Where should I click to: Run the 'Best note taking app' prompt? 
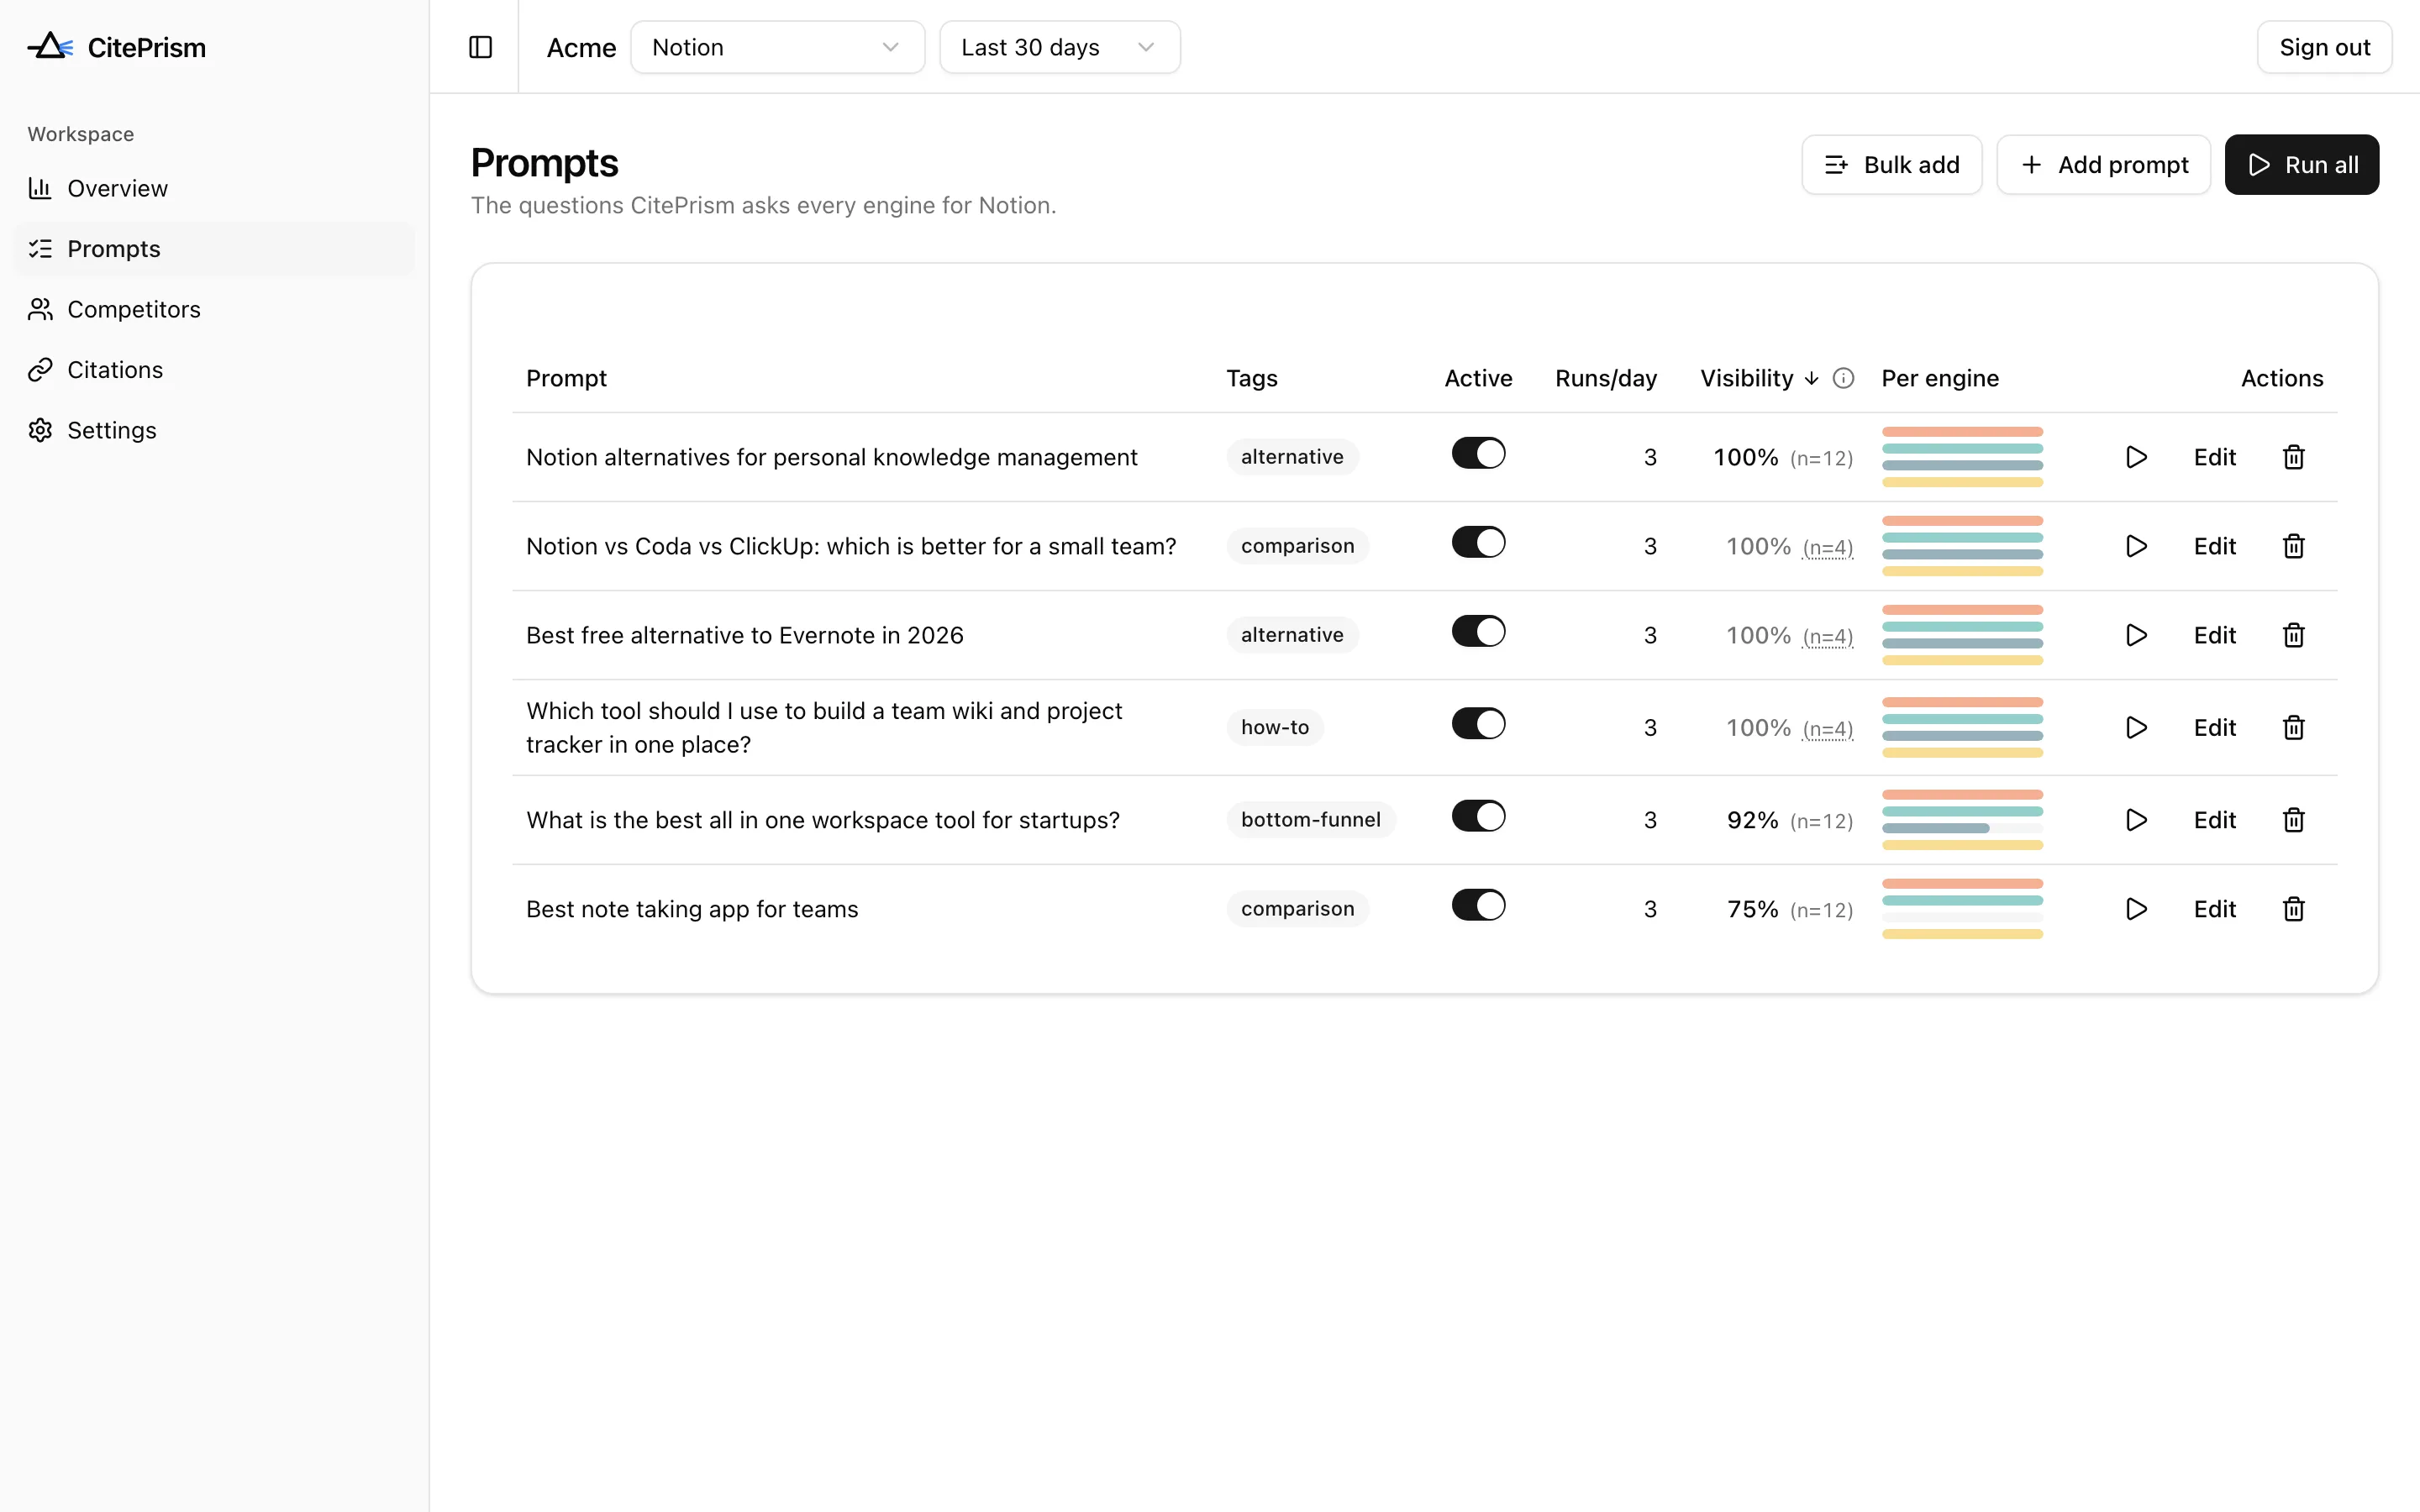tap(2135, 909)
